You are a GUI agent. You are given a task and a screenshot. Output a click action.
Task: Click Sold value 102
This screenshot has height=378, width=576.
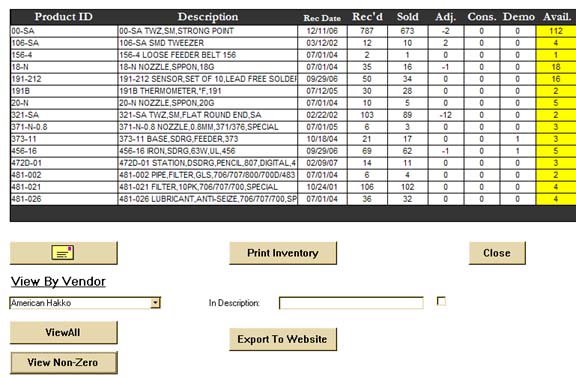pyautogui.click(x=407, y=187)
